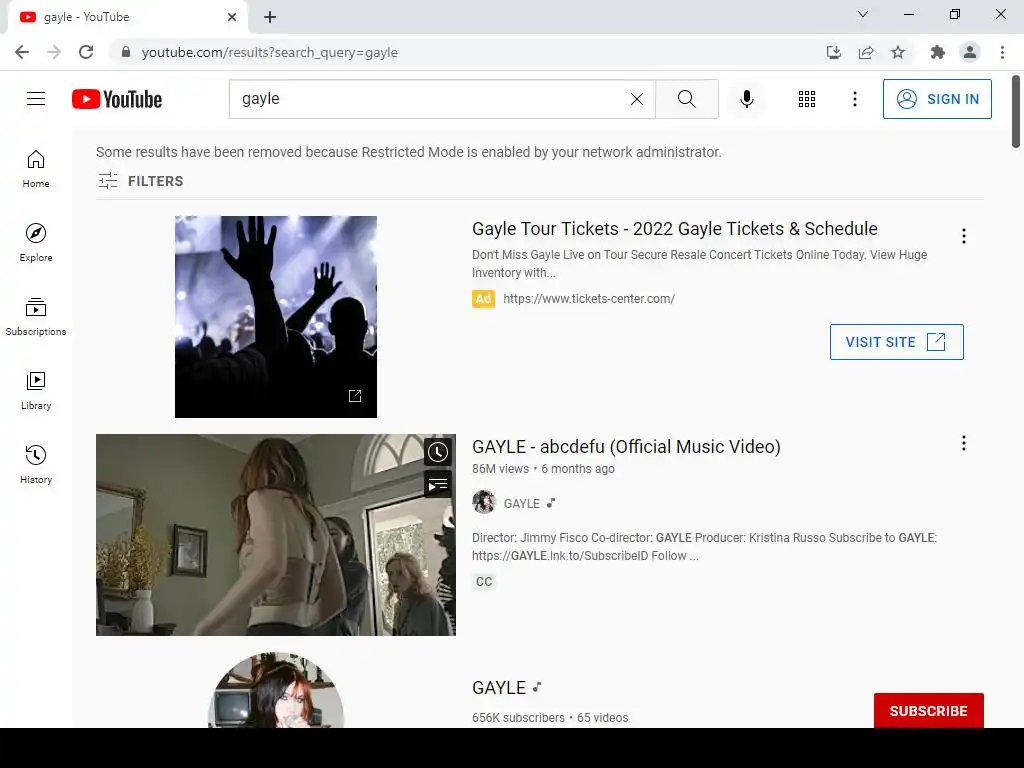Click external link icon on ad thumbnail
This screenshot has height=768, width=1024.
355,396
